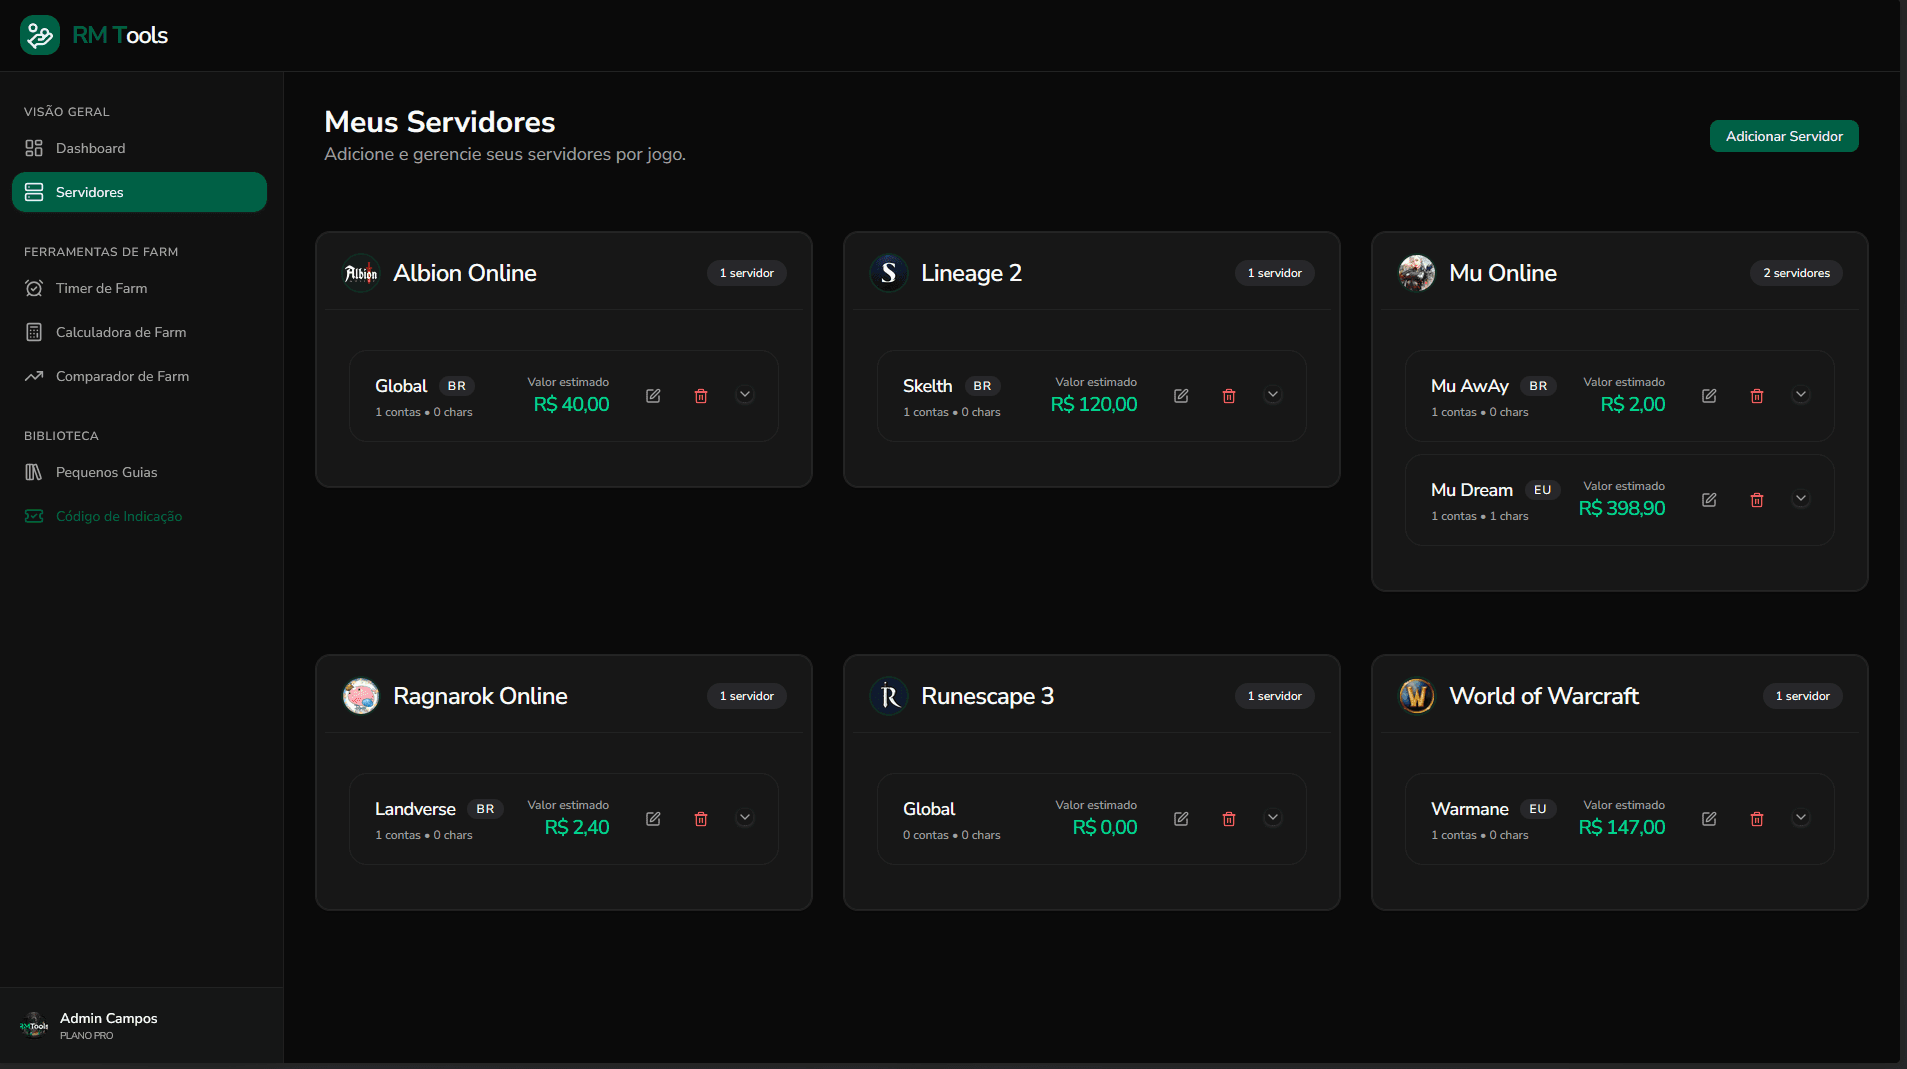The height and width of the screenshot is (1069, 1907).
Task: Expand the Warmane server chevron
Action: click(1801, 818)
